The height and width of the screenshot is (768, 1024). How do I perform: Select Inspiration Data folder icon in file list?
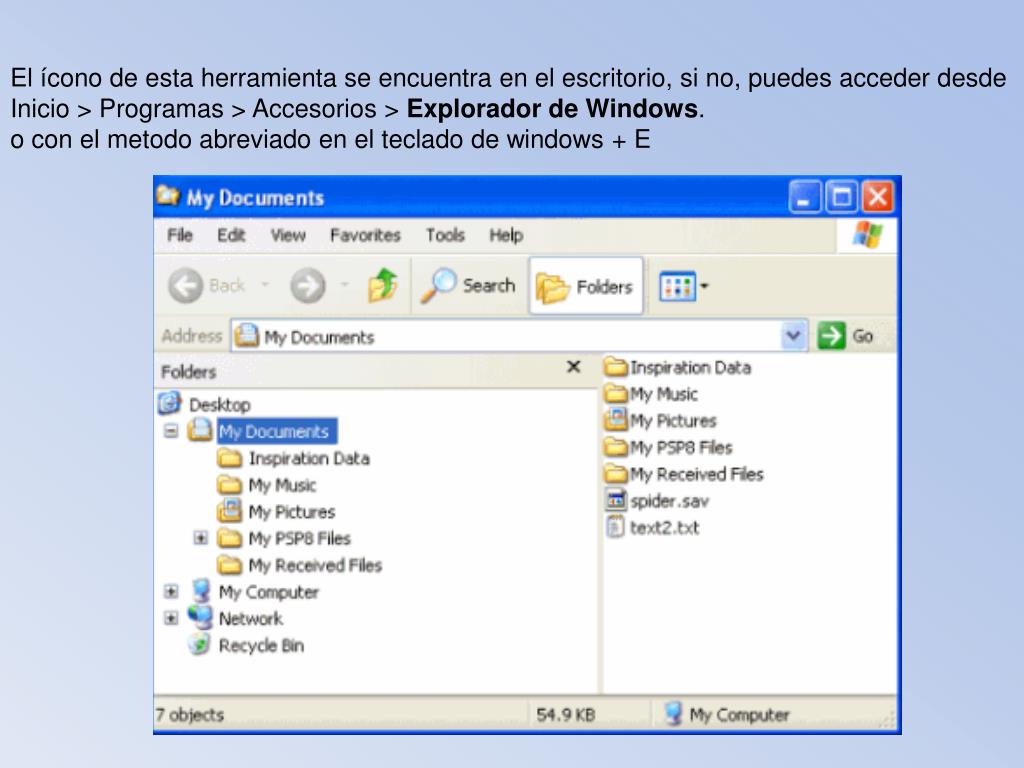click(615, 366)
